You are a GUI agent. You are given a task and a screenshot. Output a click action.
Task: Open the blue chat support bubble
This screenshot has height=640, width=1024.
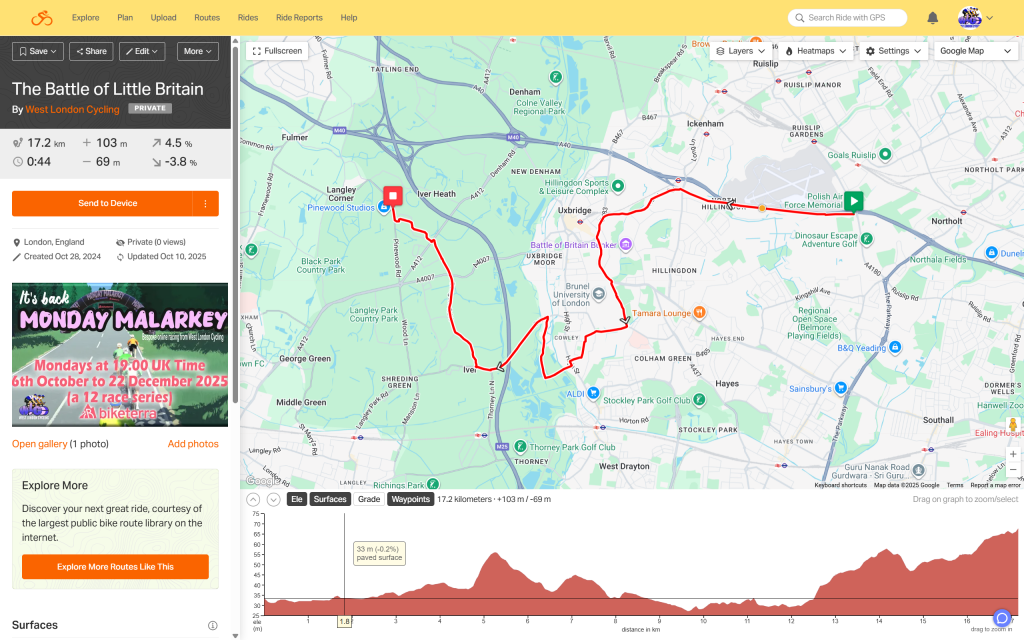[x=1002, y=619]
